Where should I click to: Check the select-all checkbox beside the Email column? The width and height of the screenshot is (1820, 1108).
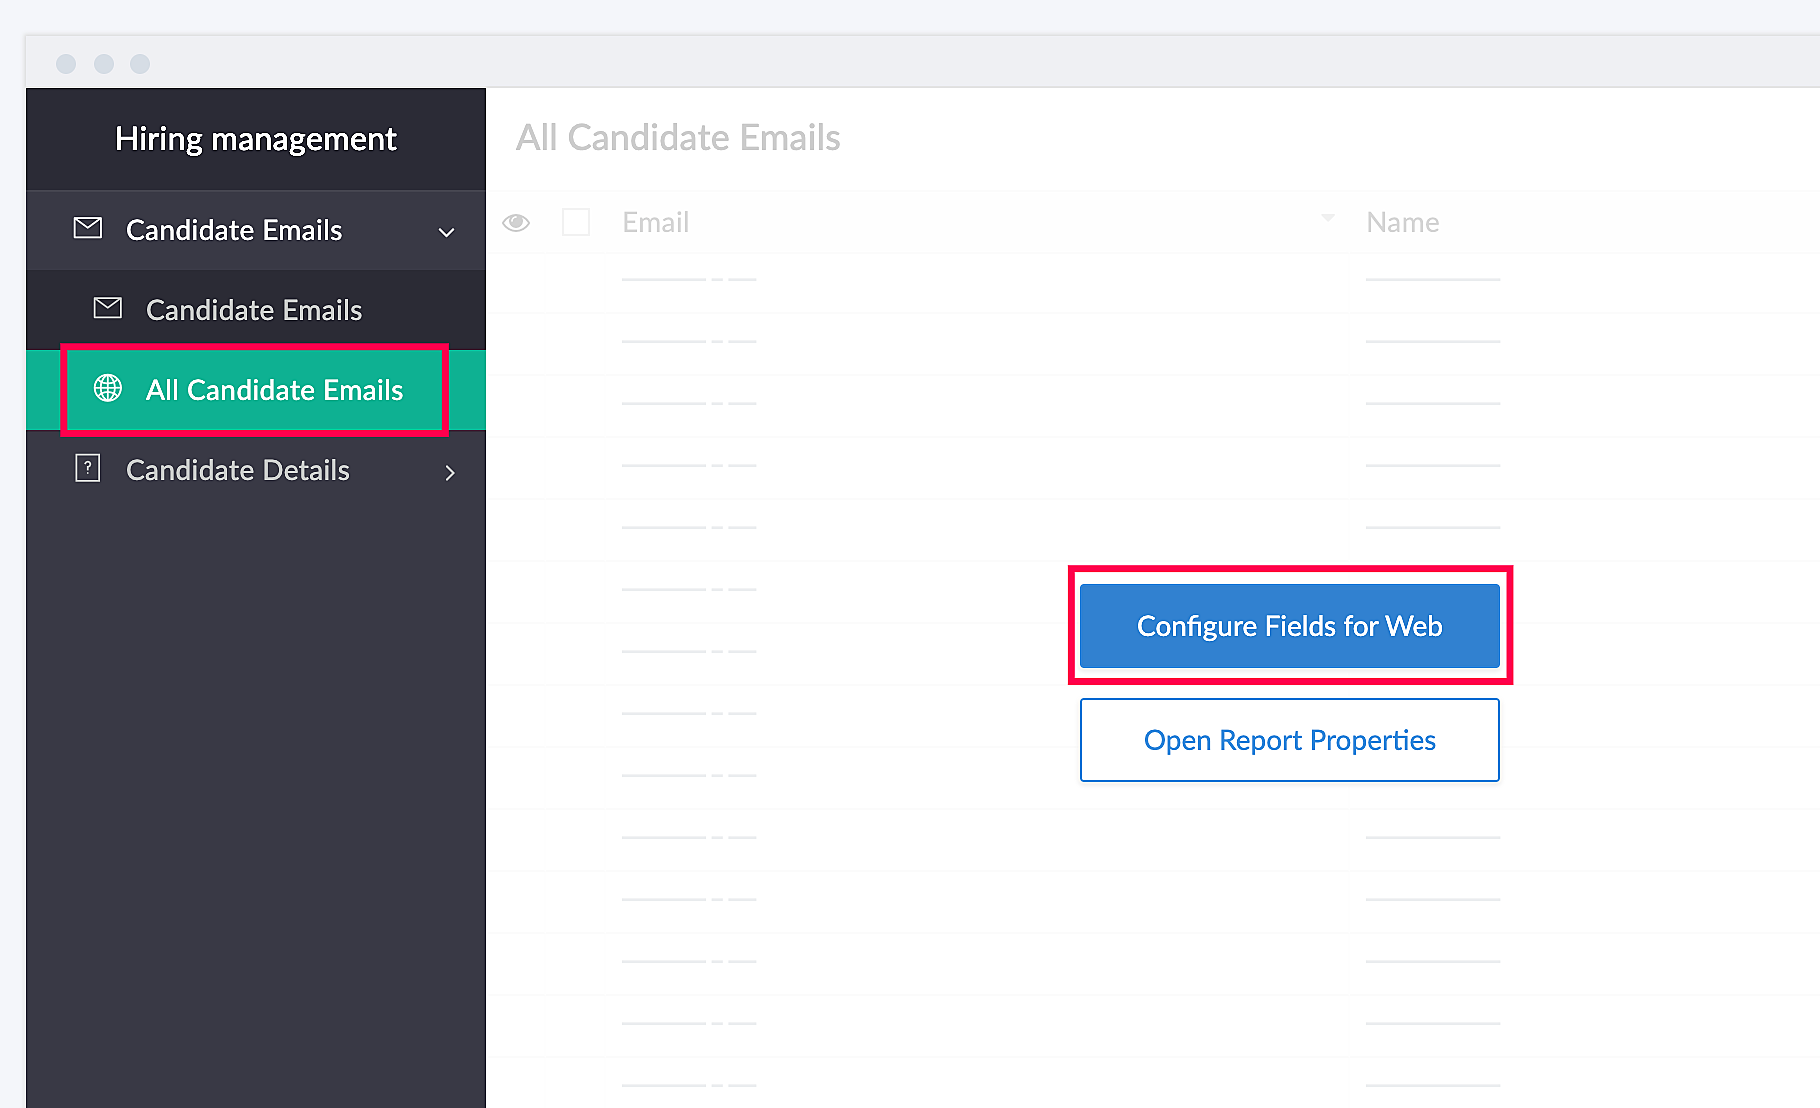(576, 222)
